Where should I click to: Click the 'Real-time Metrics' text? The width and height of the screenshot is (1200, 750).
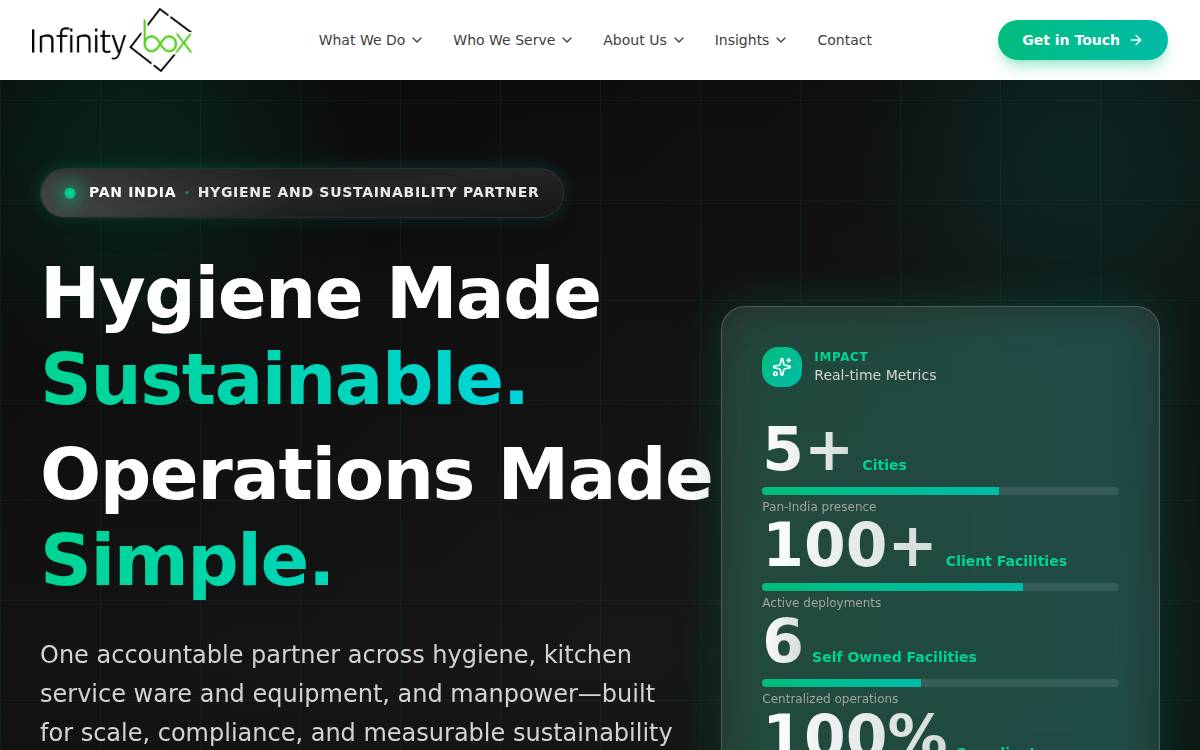click(875, 375)
